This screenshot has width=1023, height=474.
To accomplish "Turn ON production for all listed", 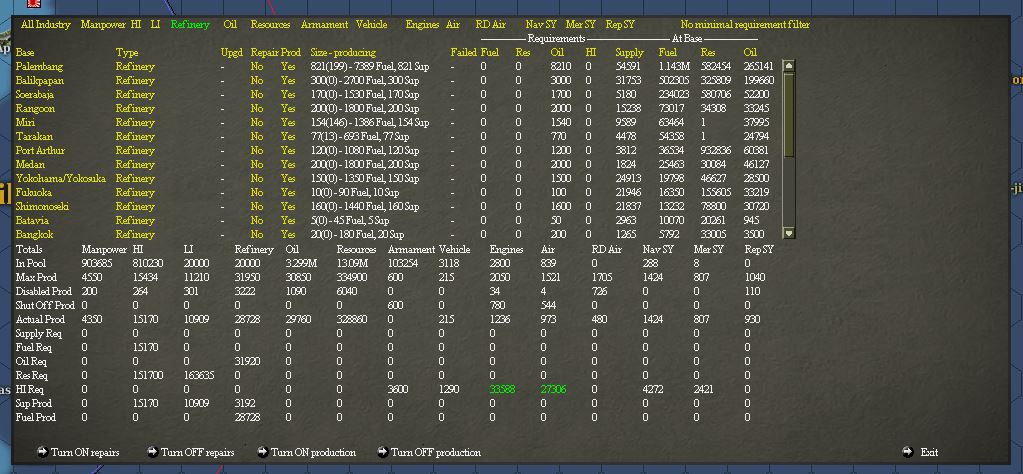I will point(313,452).
